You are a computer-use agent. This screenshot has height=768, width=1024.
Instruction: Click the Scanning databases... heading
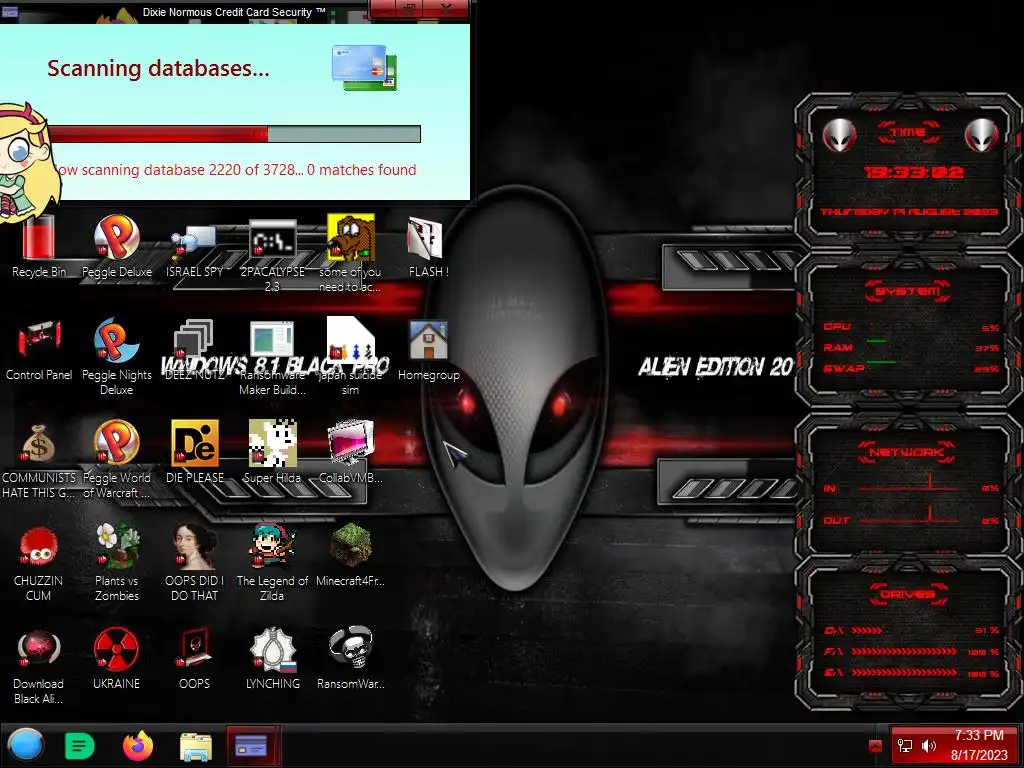pyautogui.click(x=158, y=69)
